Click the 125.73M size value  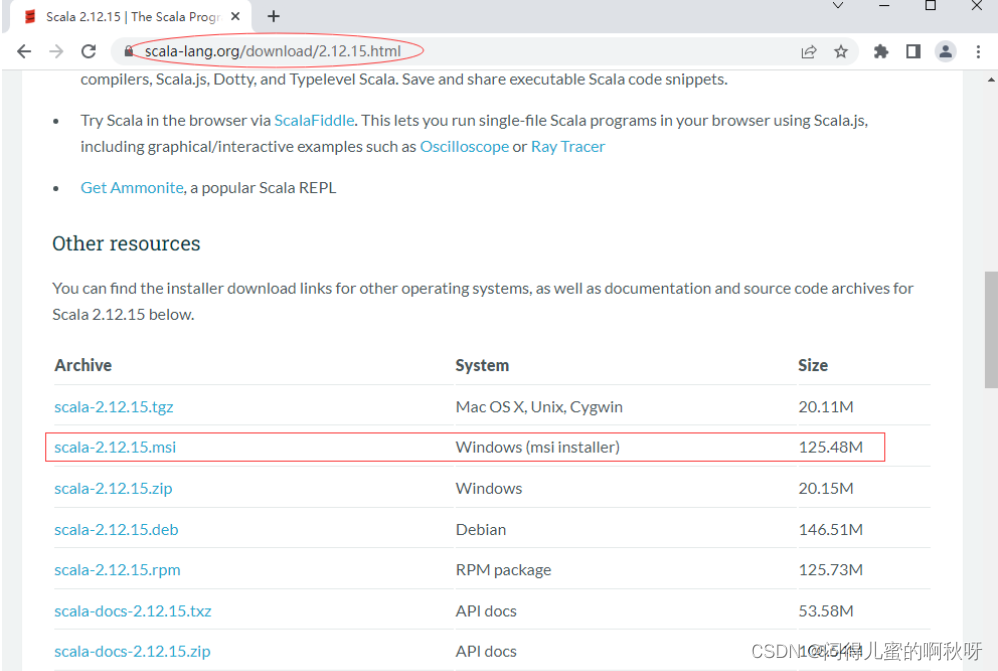click(x=831, y=570)
